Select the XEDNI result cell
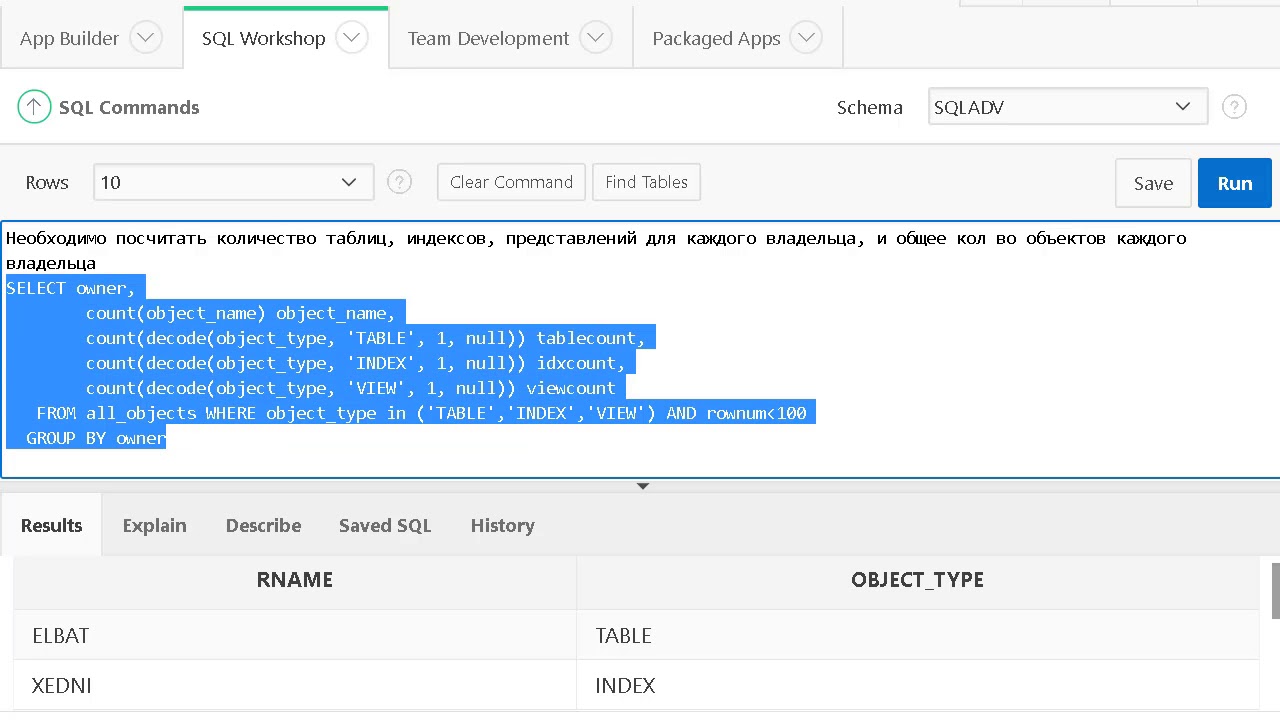Image resolution: width=1280 pixels, height=720 pixels. tap(295, 685)
